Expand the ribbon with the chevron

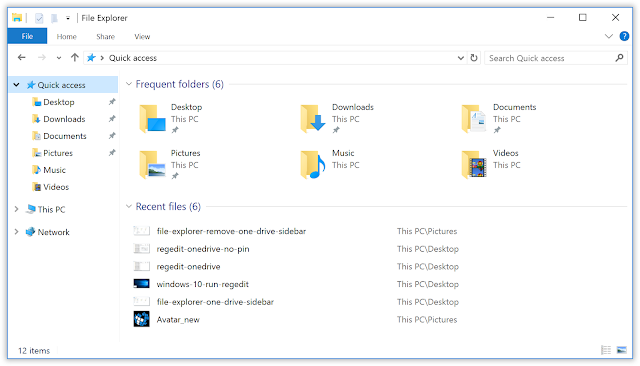point(609,36)
